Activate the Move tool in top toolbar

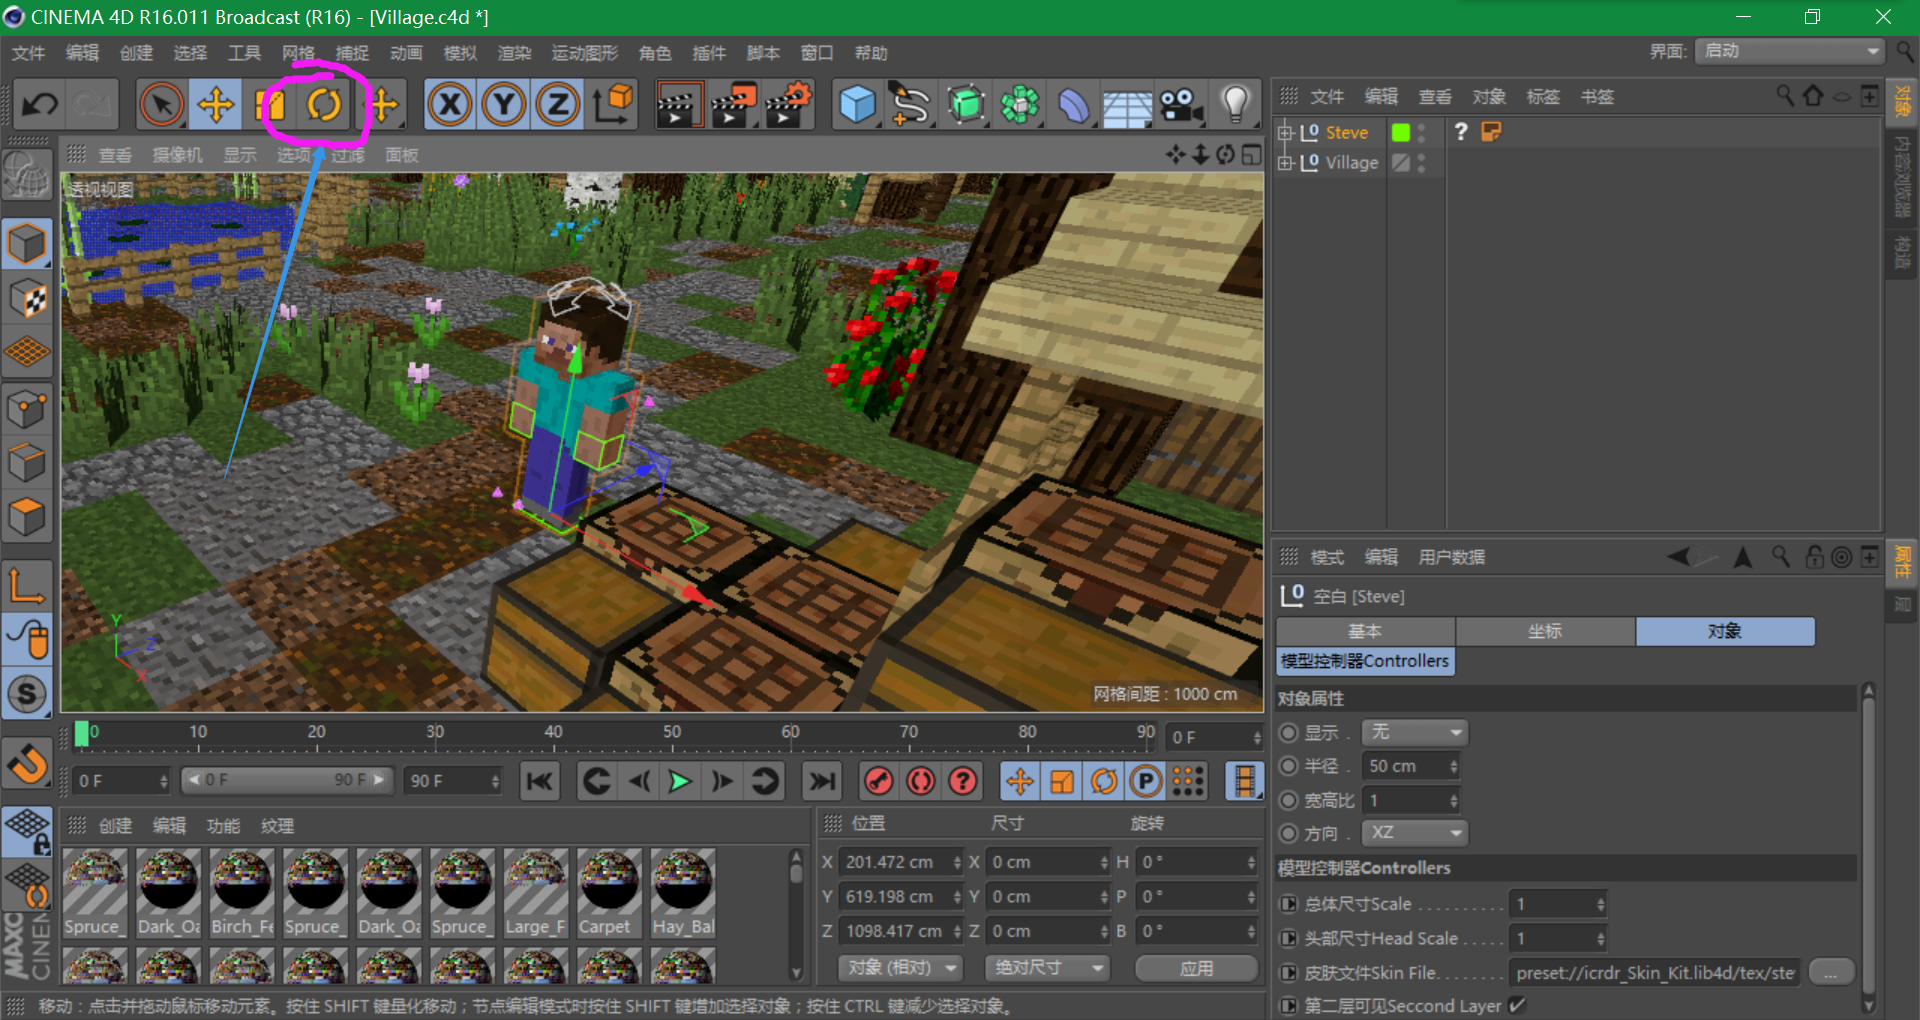coord(216,104)
